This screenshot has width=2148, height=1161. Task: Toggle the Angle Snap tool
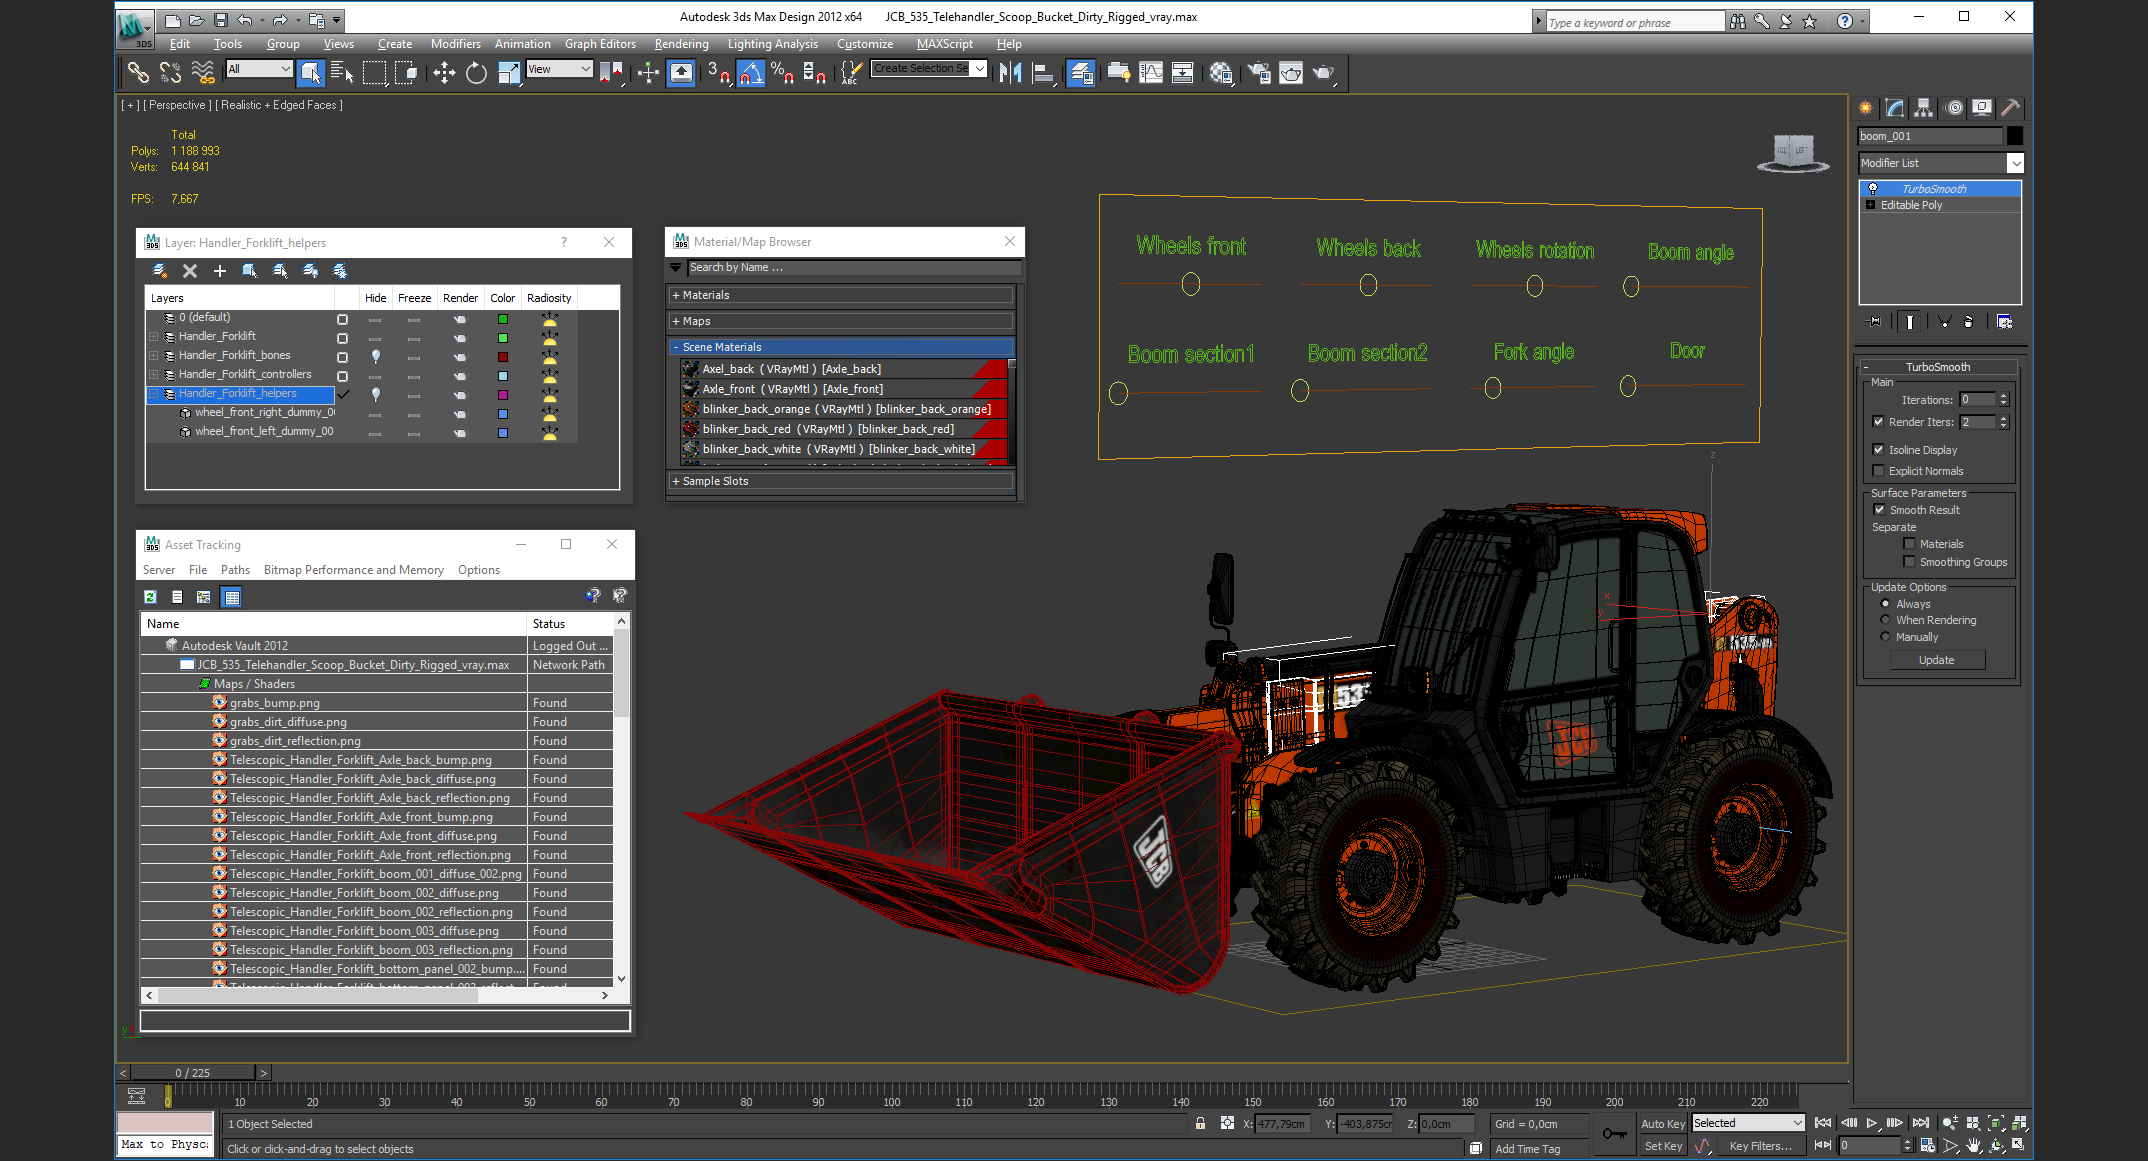pyautogui.click(x=750, y=72)
